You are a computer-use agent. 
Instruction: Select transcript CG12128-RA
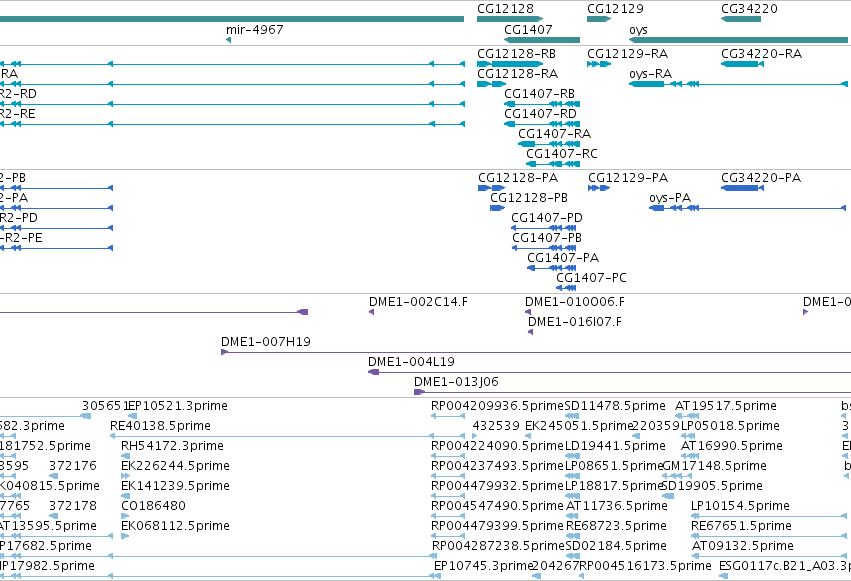click(491, 84)
